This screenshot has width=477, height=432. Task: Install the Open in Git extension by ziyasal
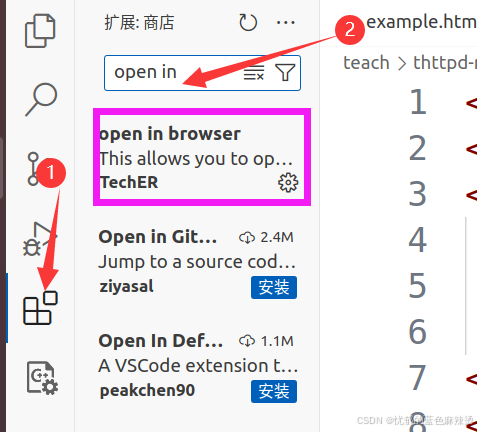[274, 287]
